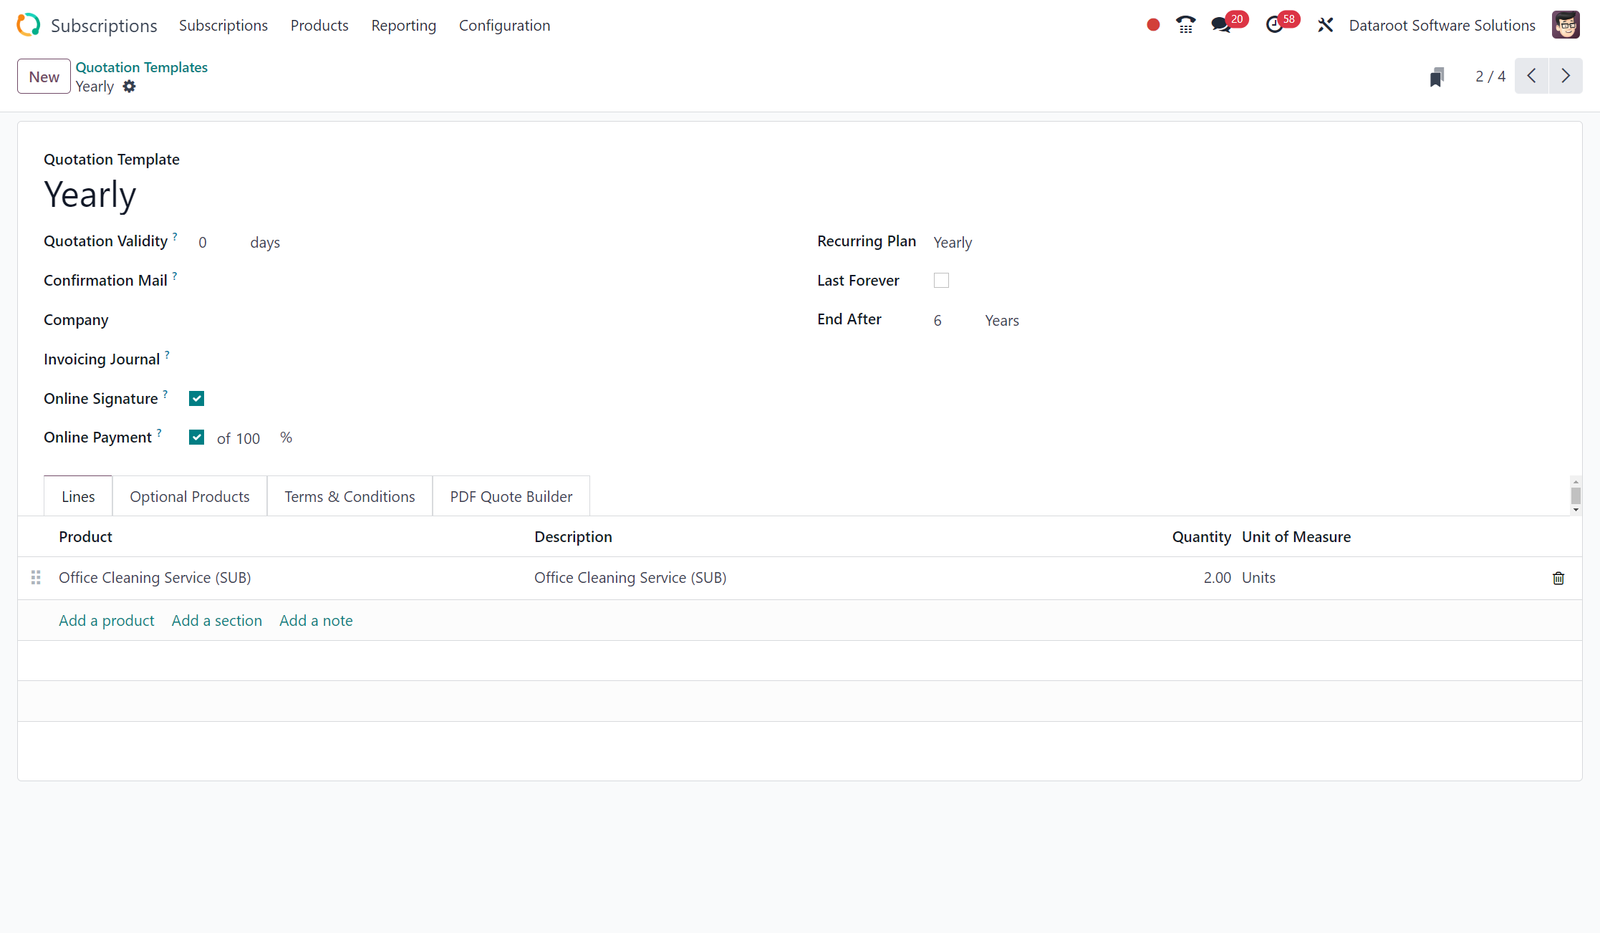Delete the Office Cleaning Service line
Image resolution: width=1600 pixels, height=933 pixels.
1558,578
